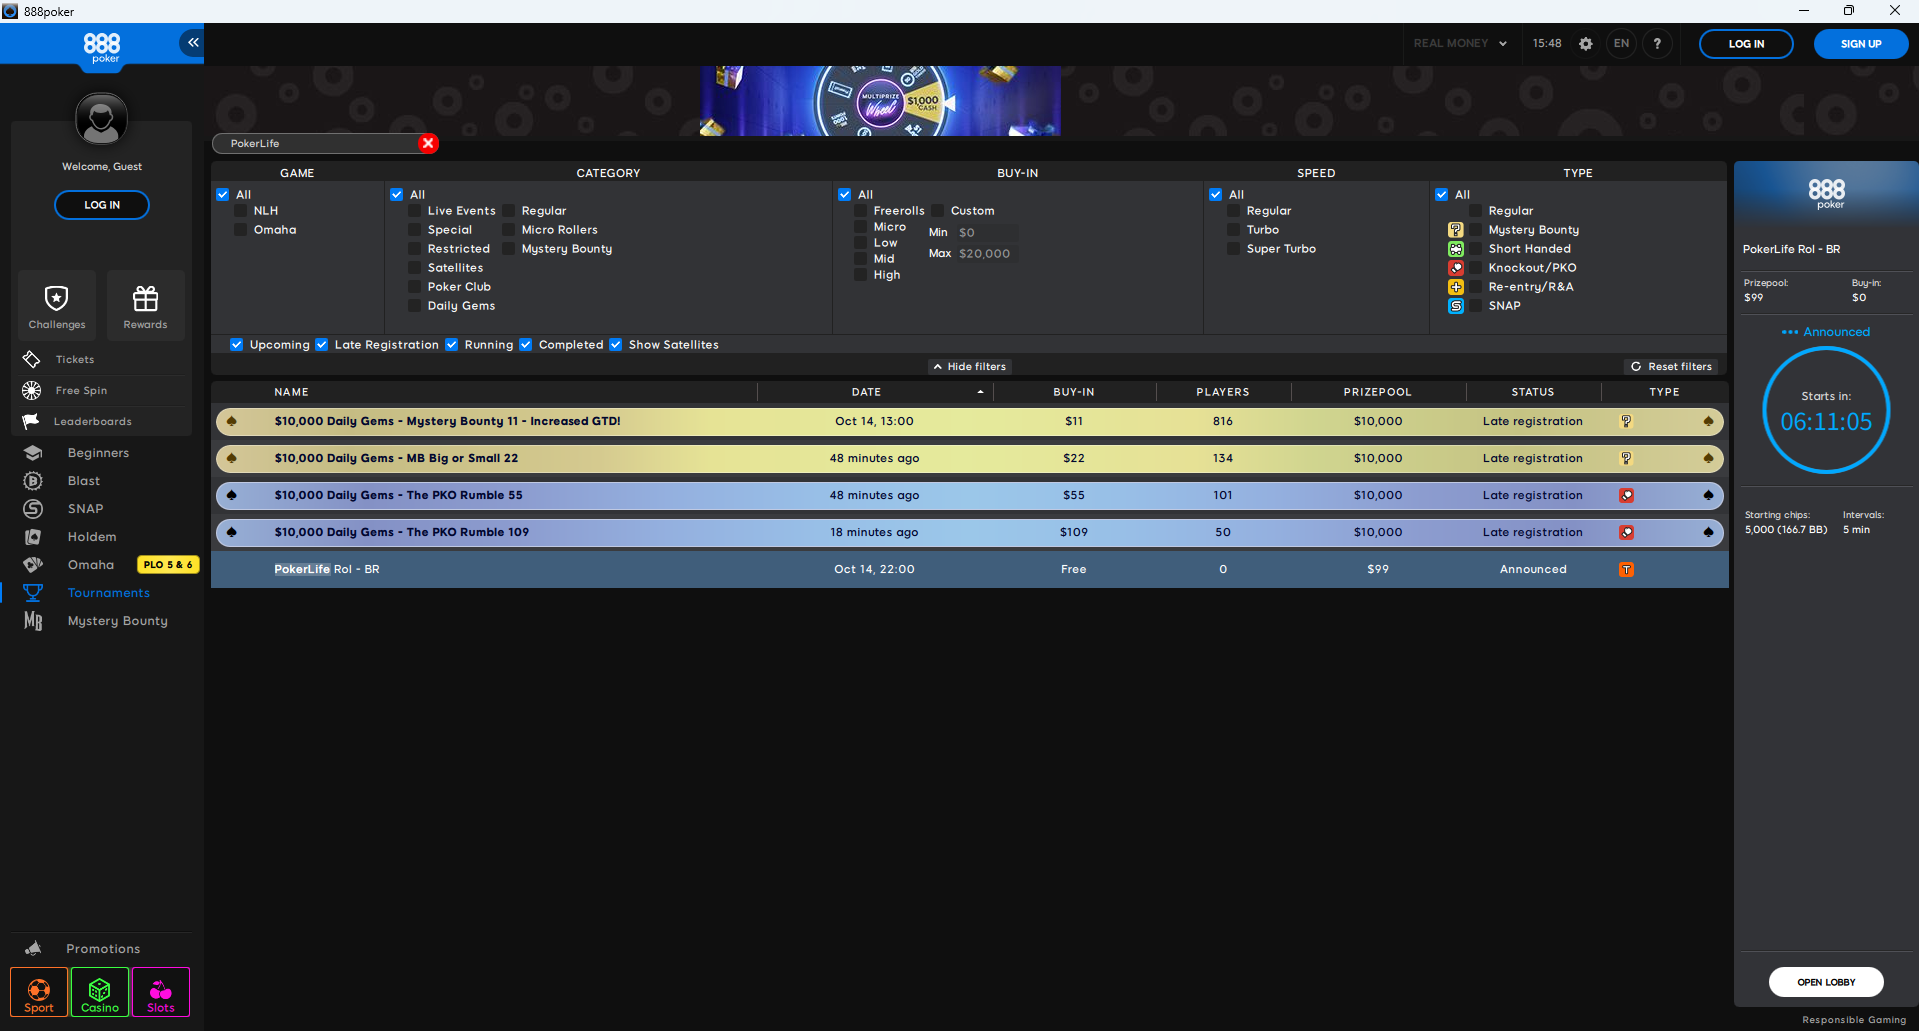Open help question mark icon
The image size is (1919, 1031).
click(1657, 44)
